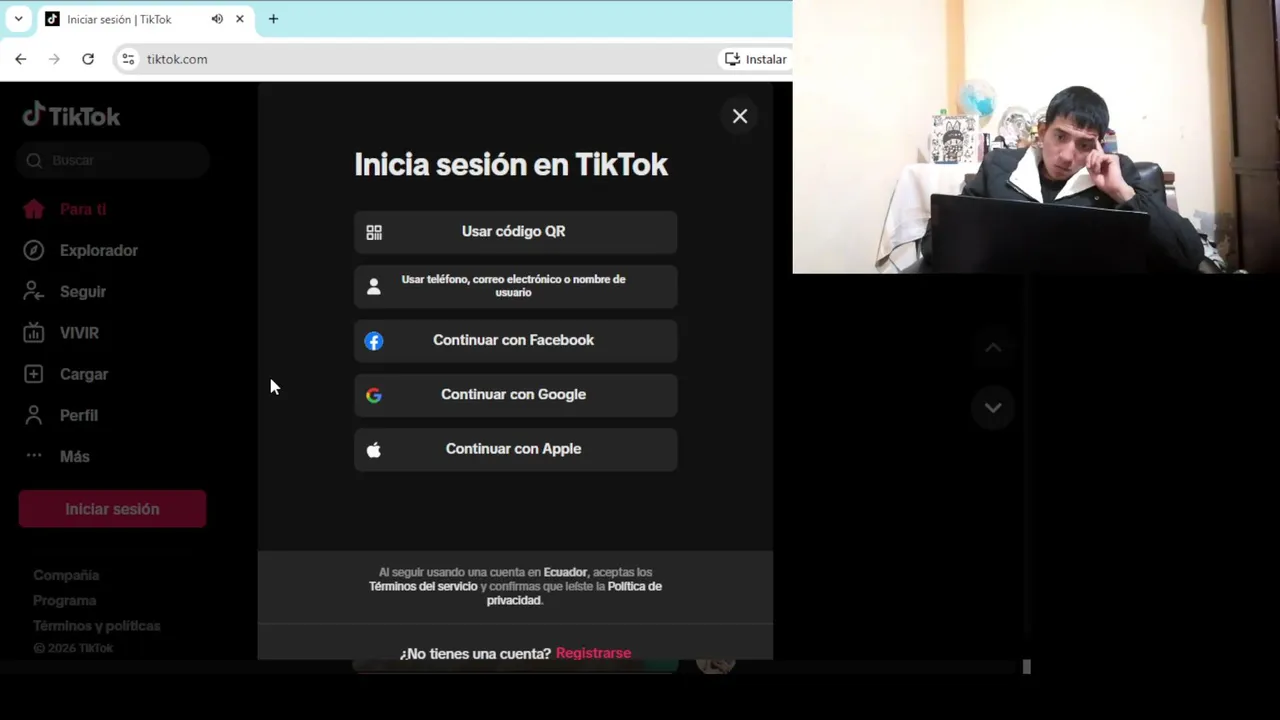Viewport: 1280px width, 720px height.
Task: Click the Google logo icon
Action: tap(374, 395)
